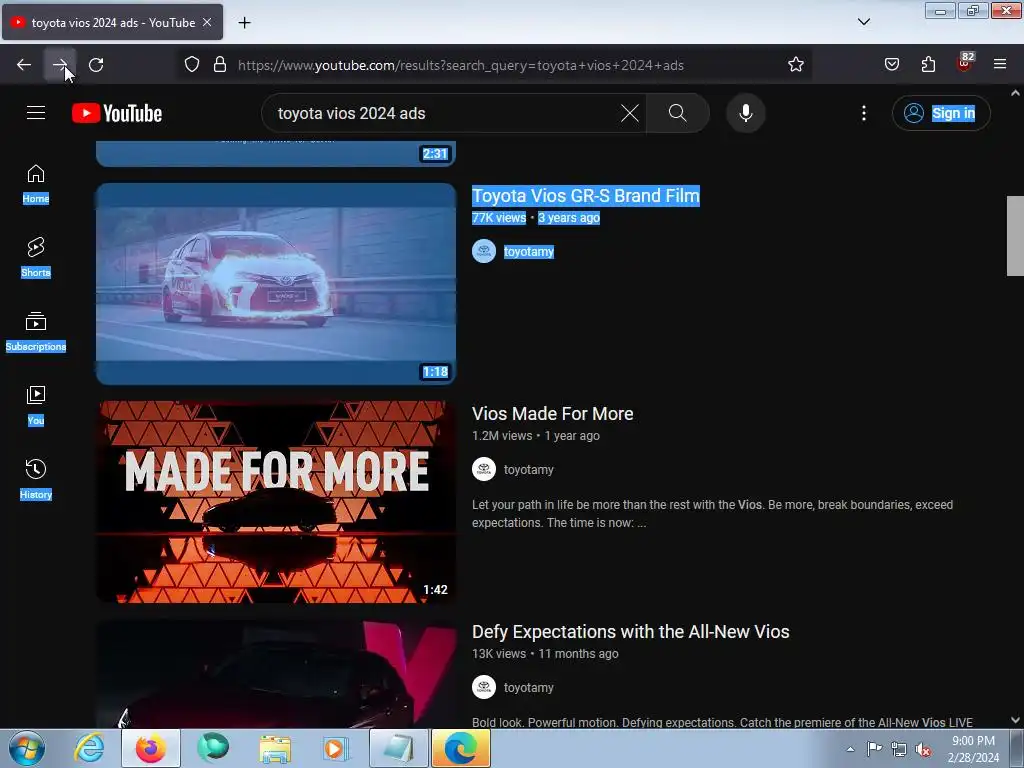The height and width of the screenshot is (768, 1024).
Task: Open the notepad taskbar icon
Action: point(399,748)
